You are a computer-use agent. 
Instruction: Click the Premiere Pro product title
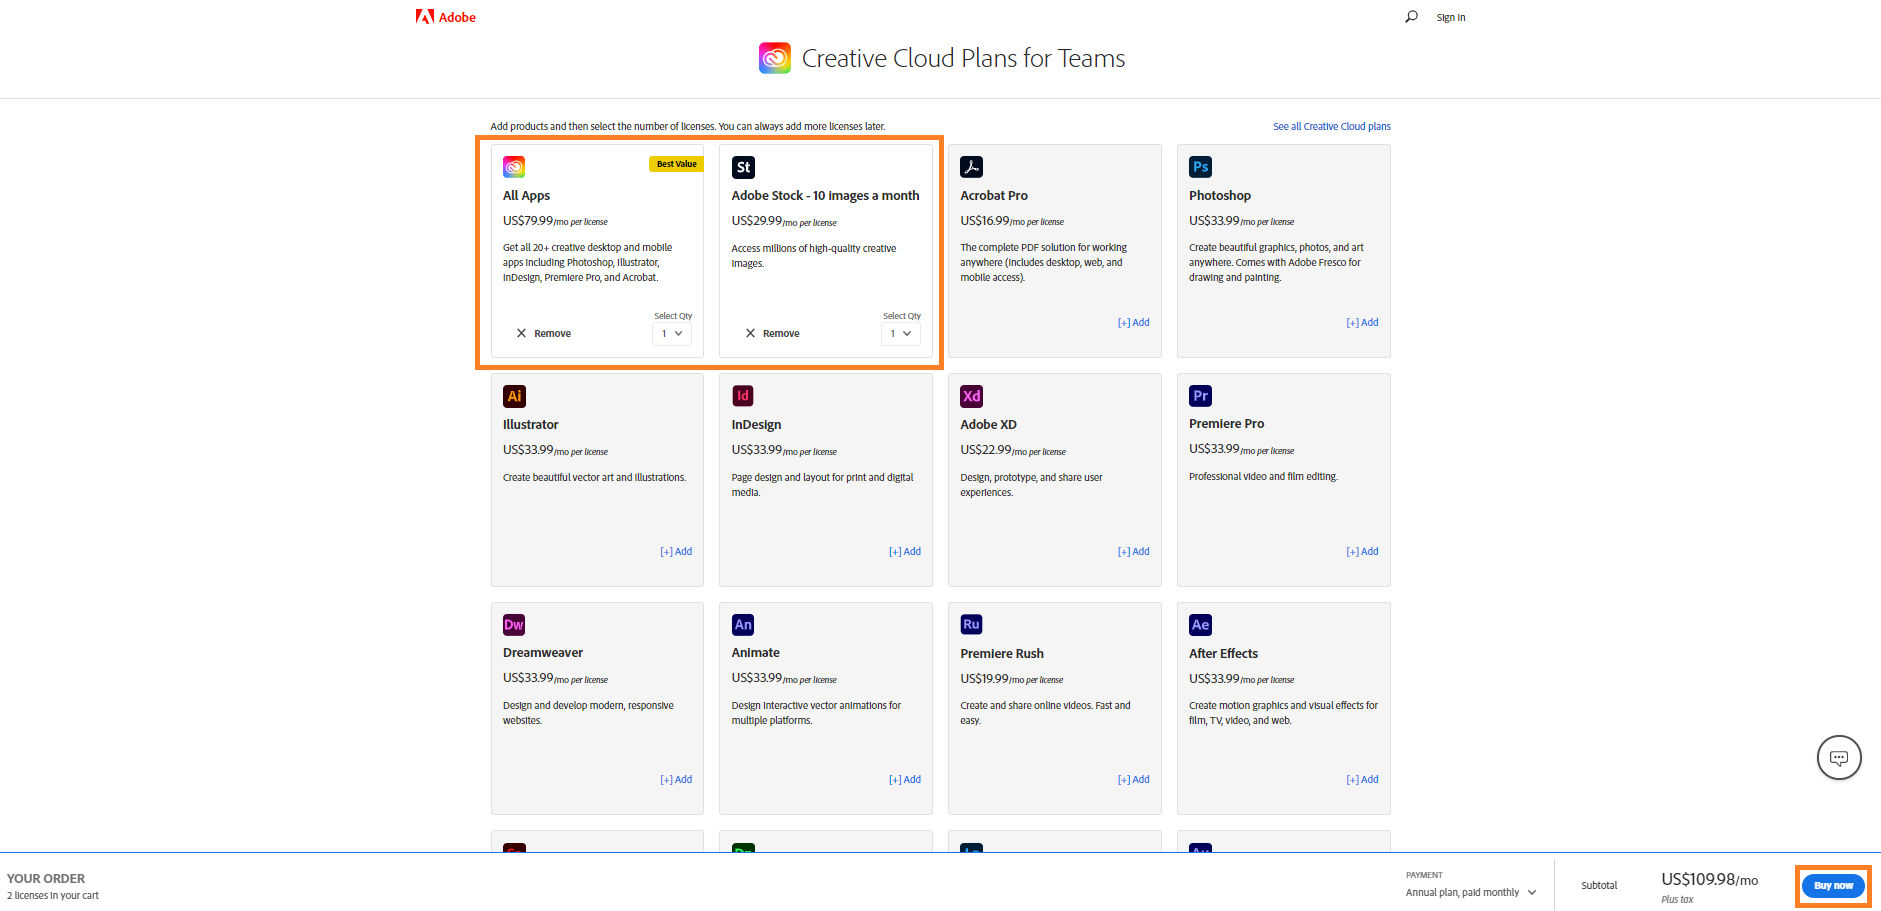coord(1226,424)
